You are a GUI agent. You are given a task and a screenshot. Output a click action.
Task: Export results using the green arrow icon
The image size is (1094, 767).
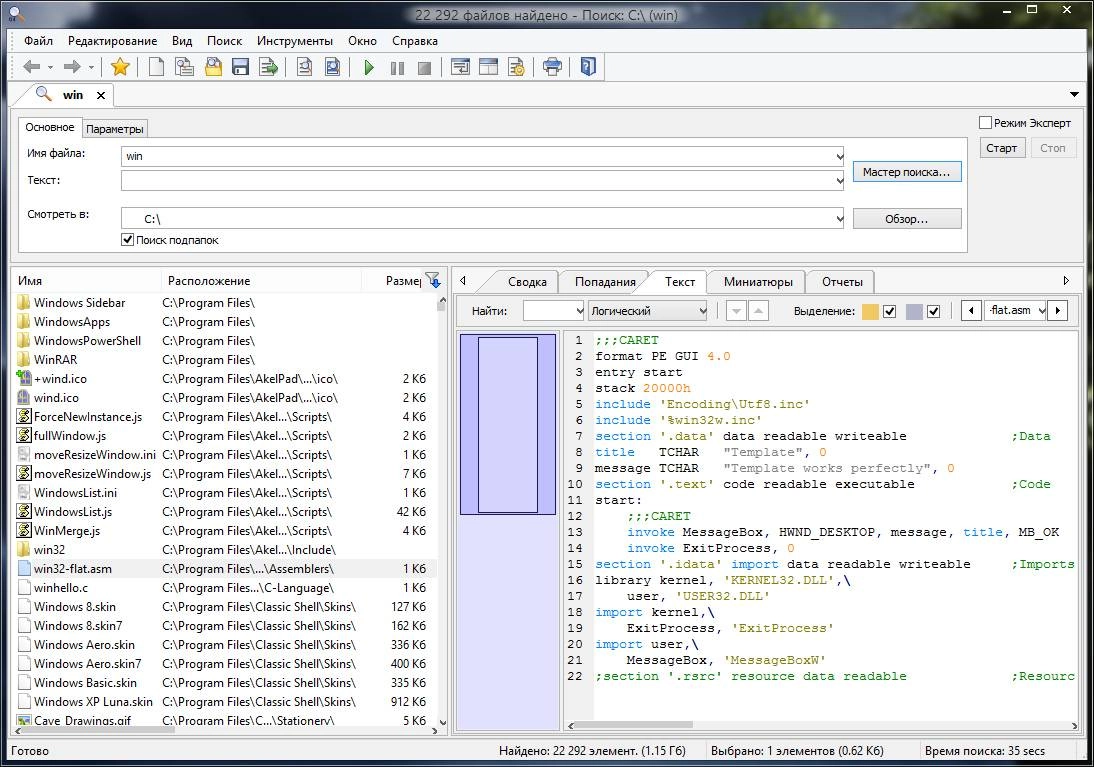point(269,67)
